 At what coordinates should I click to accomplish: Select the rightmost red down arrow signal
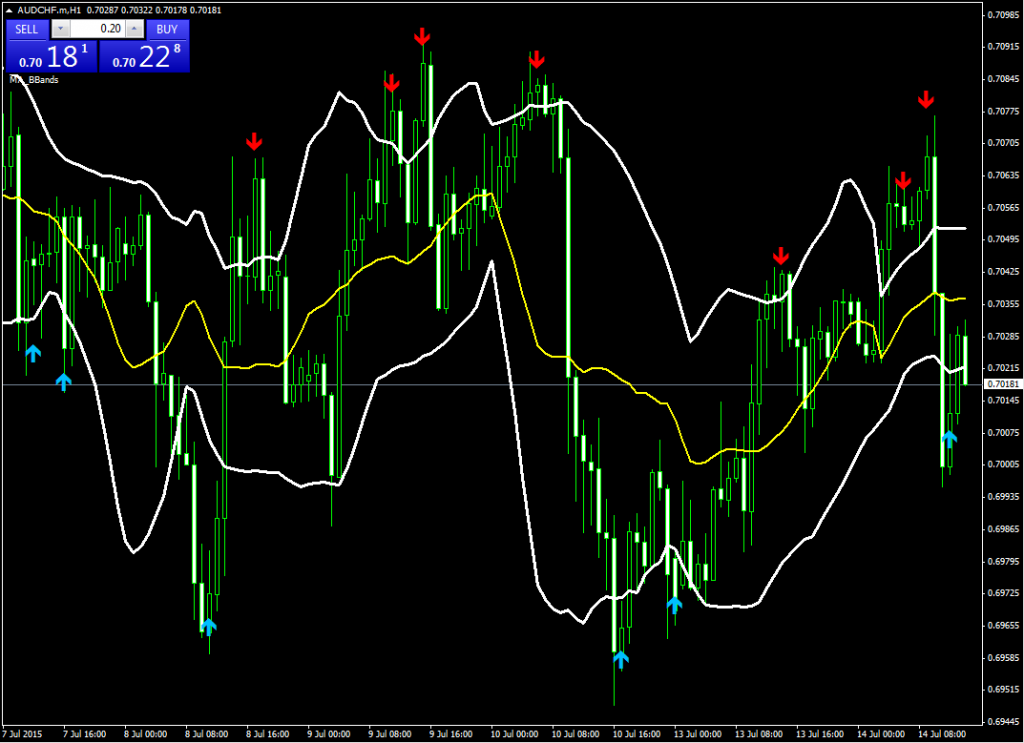(x=926, y=99)
